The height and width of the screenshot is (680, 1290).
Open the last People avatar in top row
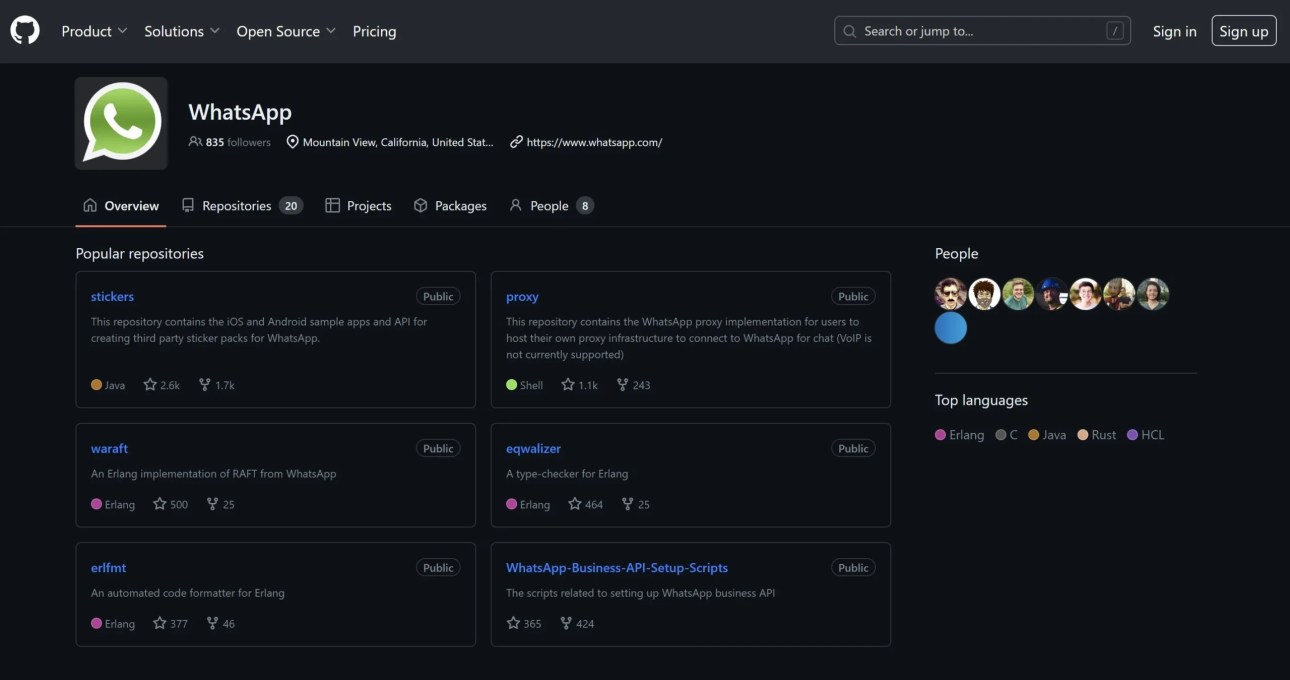point(1153,294)
